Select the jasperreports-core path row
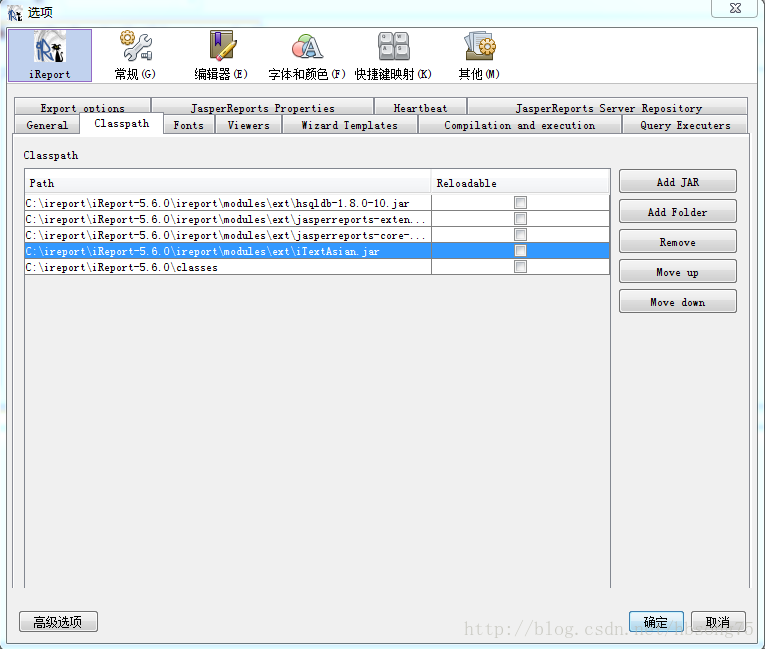Screen dimensions: 765x649 click(x=228, y=235)
